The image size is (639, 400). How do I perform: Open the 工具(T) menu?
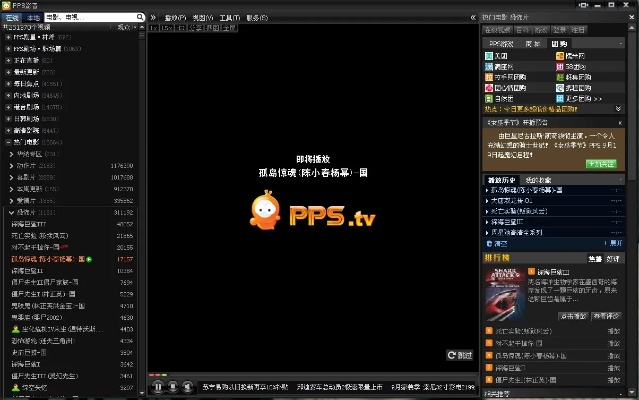click(x=229, y=18)
